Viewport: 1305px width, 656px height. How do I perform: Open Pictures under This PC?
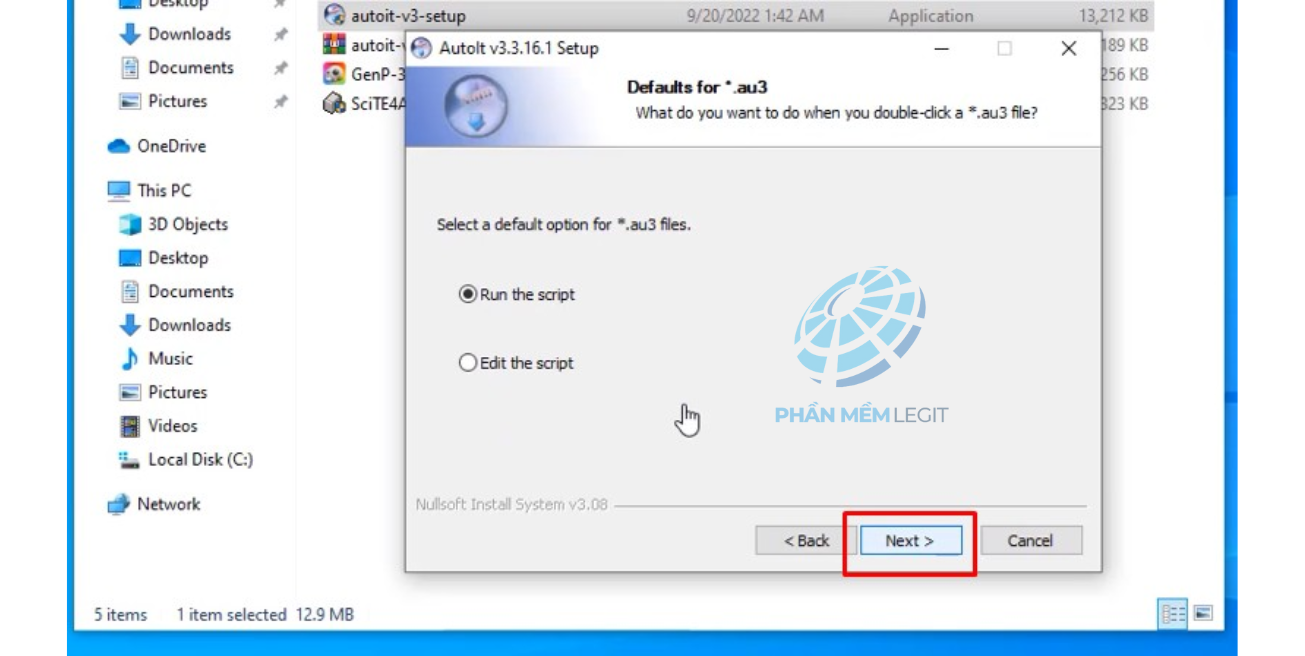tap(177, 392)
